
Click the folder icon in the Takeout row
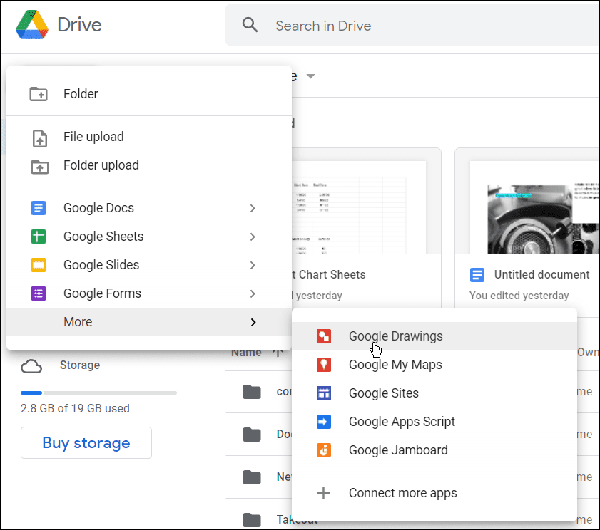coord(251,519)
